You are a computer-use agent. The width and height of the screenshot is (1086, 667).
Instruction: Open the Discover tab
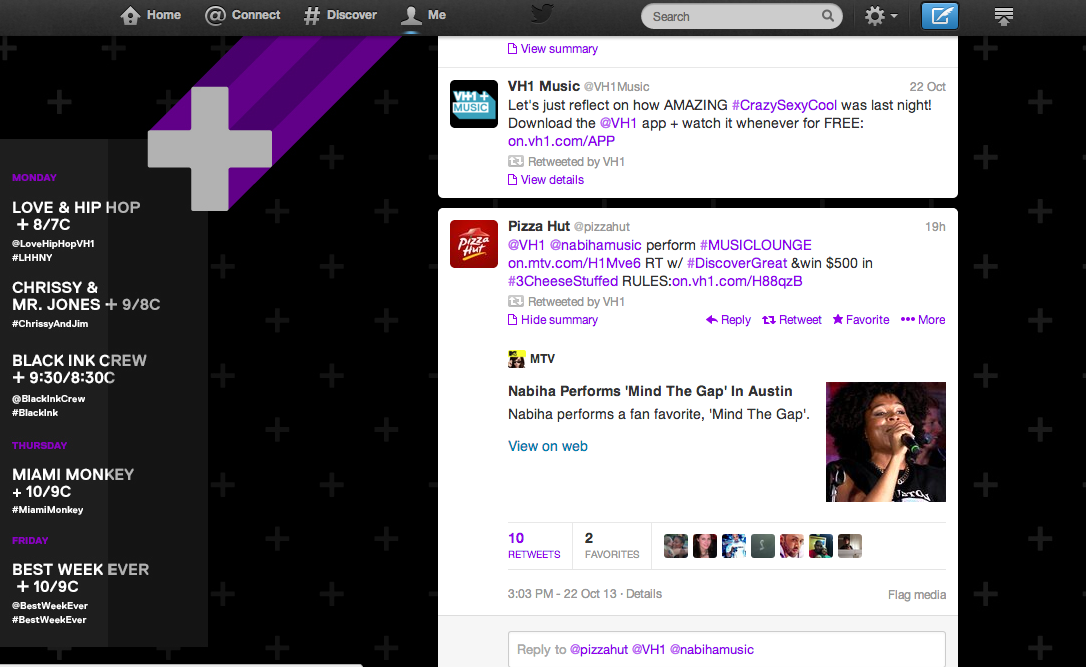tap(340, 15)
